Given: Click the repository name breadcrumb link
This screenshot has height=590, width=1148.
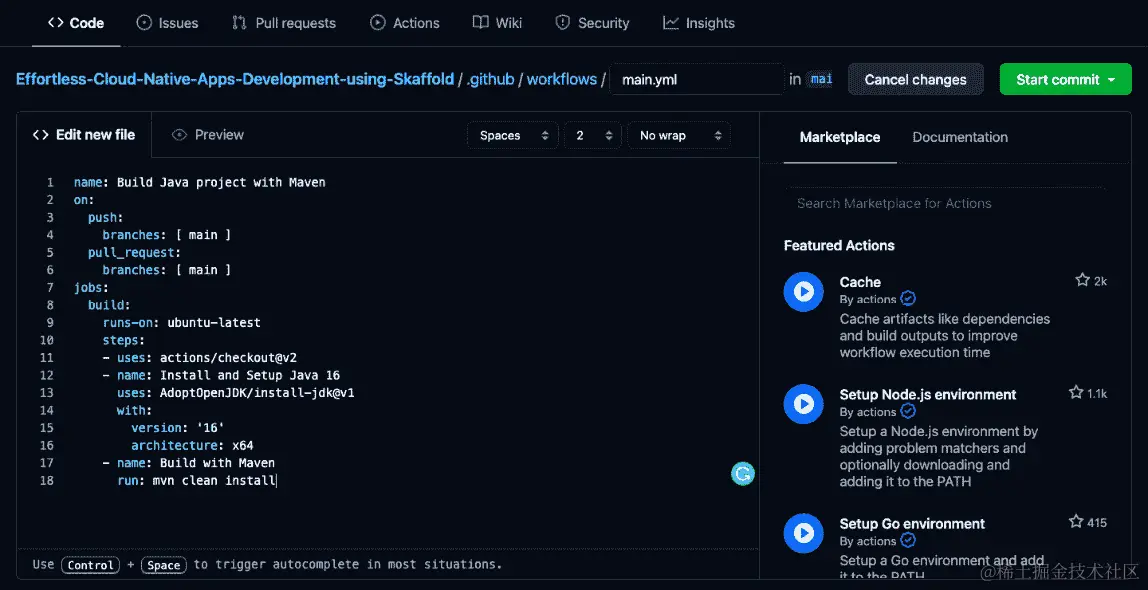Looking at the screenshot, I should [x=235, y=79].
